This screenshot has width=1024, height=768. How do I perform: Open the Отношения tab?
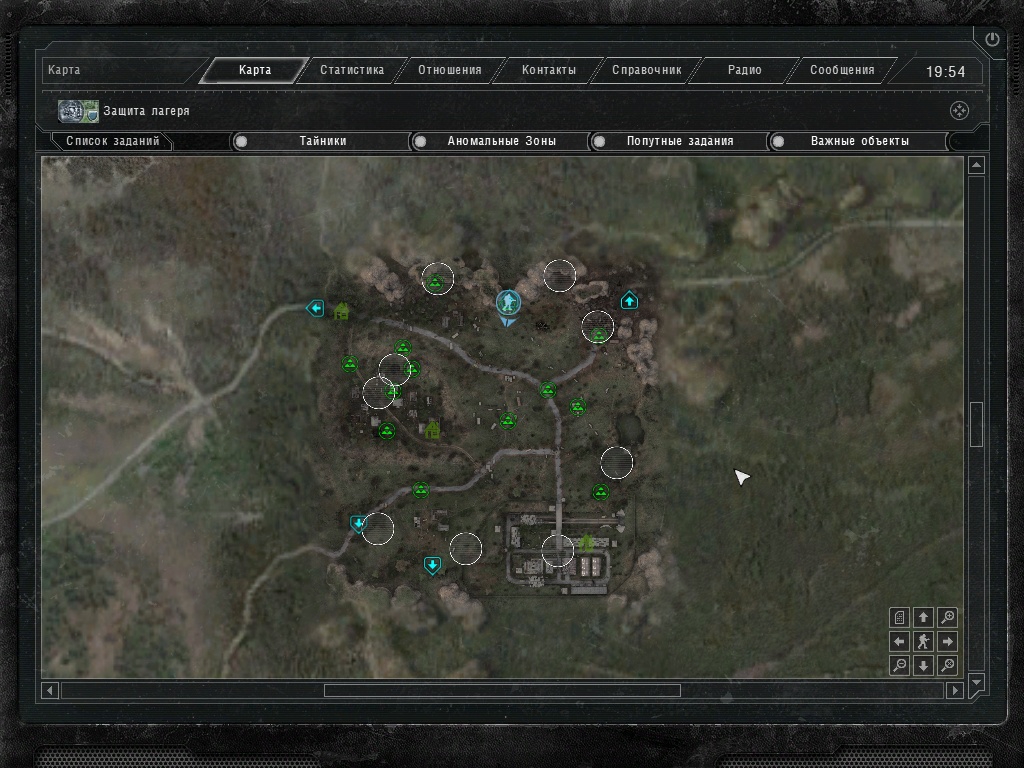pyautogui.click(x=450, y=71)
